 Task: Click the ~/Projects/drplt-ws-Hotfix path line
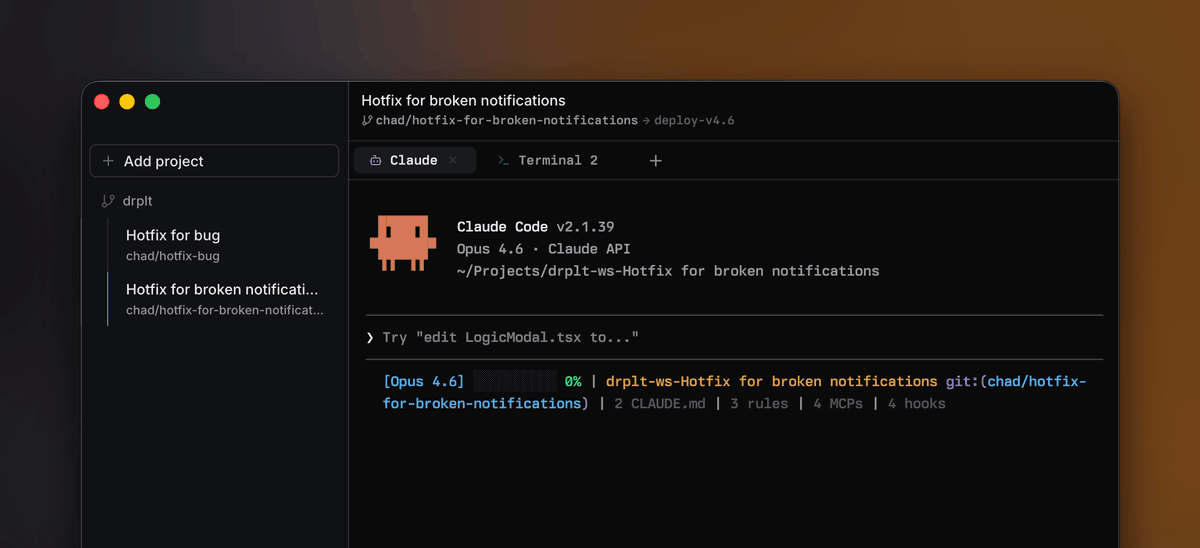click(x=668, y=271)
